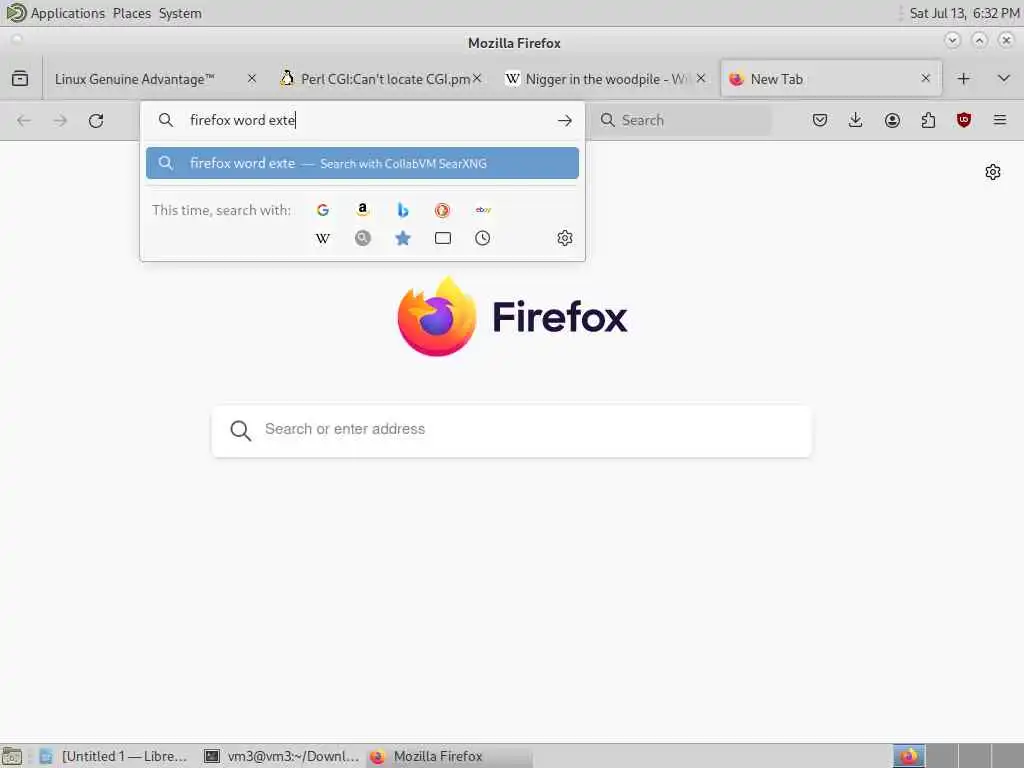Search history via the clock icon
The width and height of the screenshot is (1024, 768).
pos(483,238)
